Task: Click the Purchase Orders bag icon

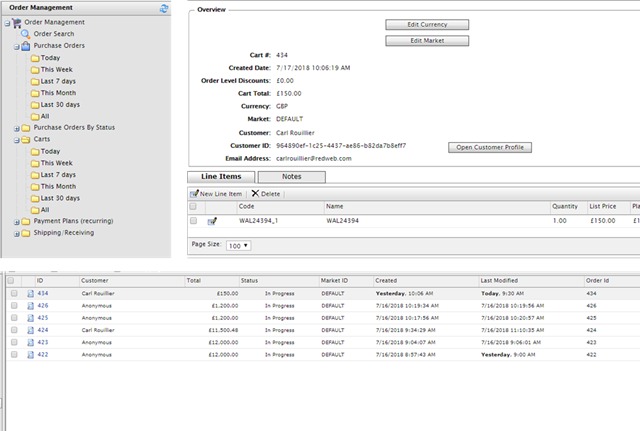Action: pos(25,46)
